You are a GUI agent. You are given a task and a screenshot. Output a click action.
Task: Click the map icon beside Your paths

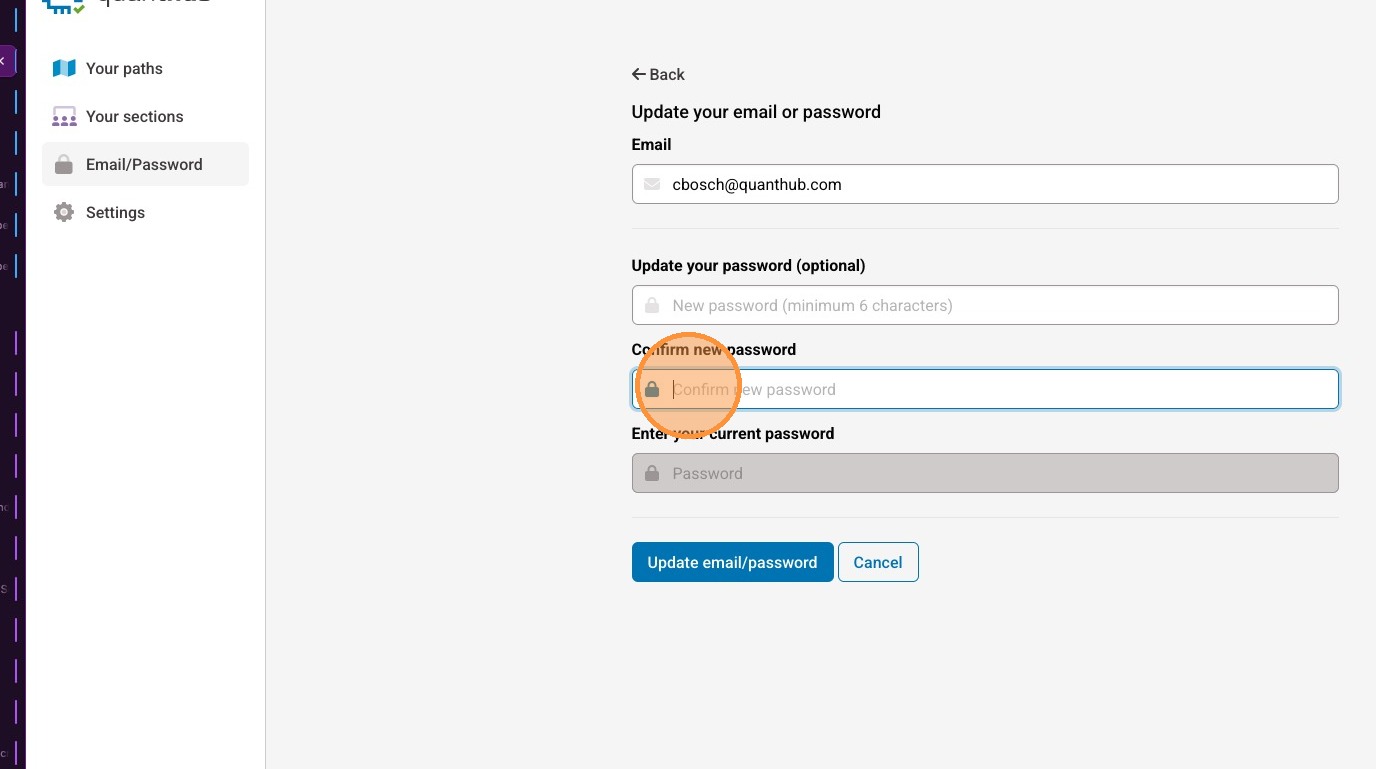(x=64, y=69)
